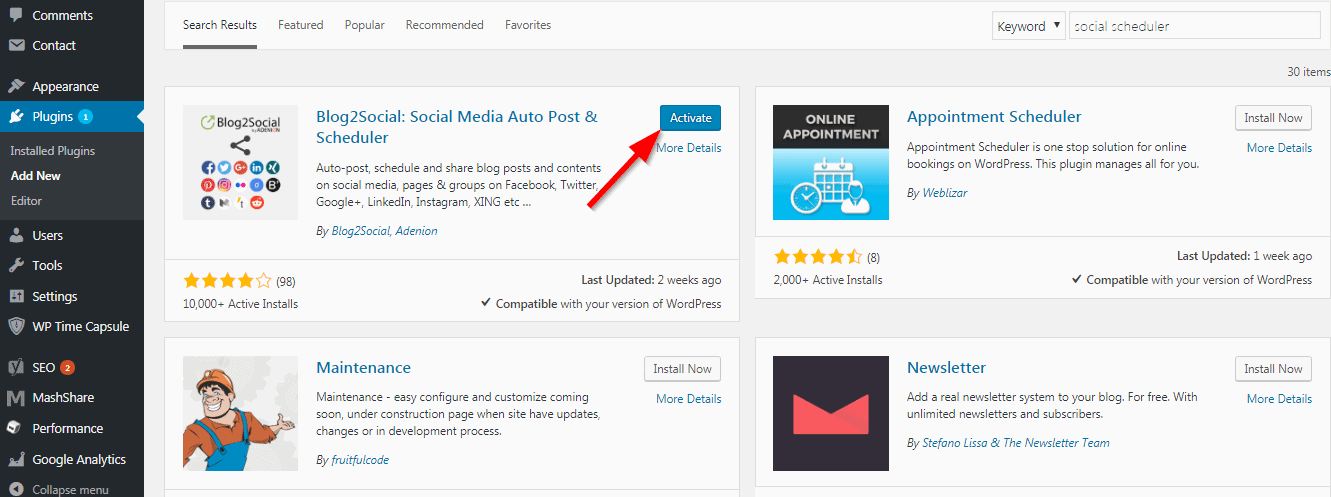Image resolution: width=1331 pixels, height=497 pixels.
Task: Click the WP Time Capsule shield icon
Action: [16, 326]
